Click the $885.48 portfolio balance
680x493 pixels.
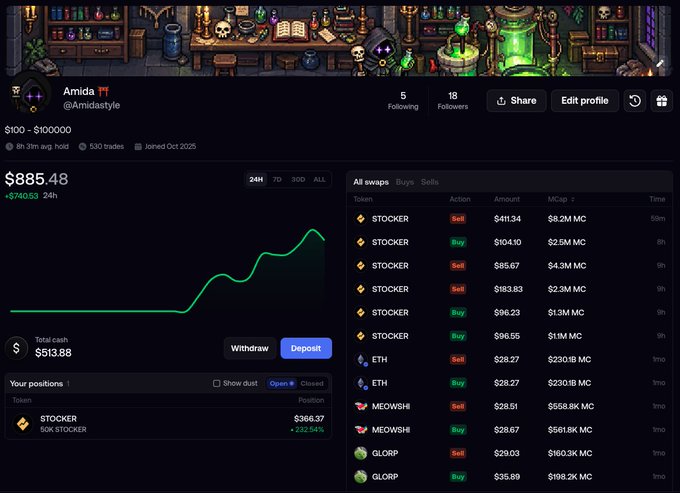pyautogui.click(x=36, y=179)
